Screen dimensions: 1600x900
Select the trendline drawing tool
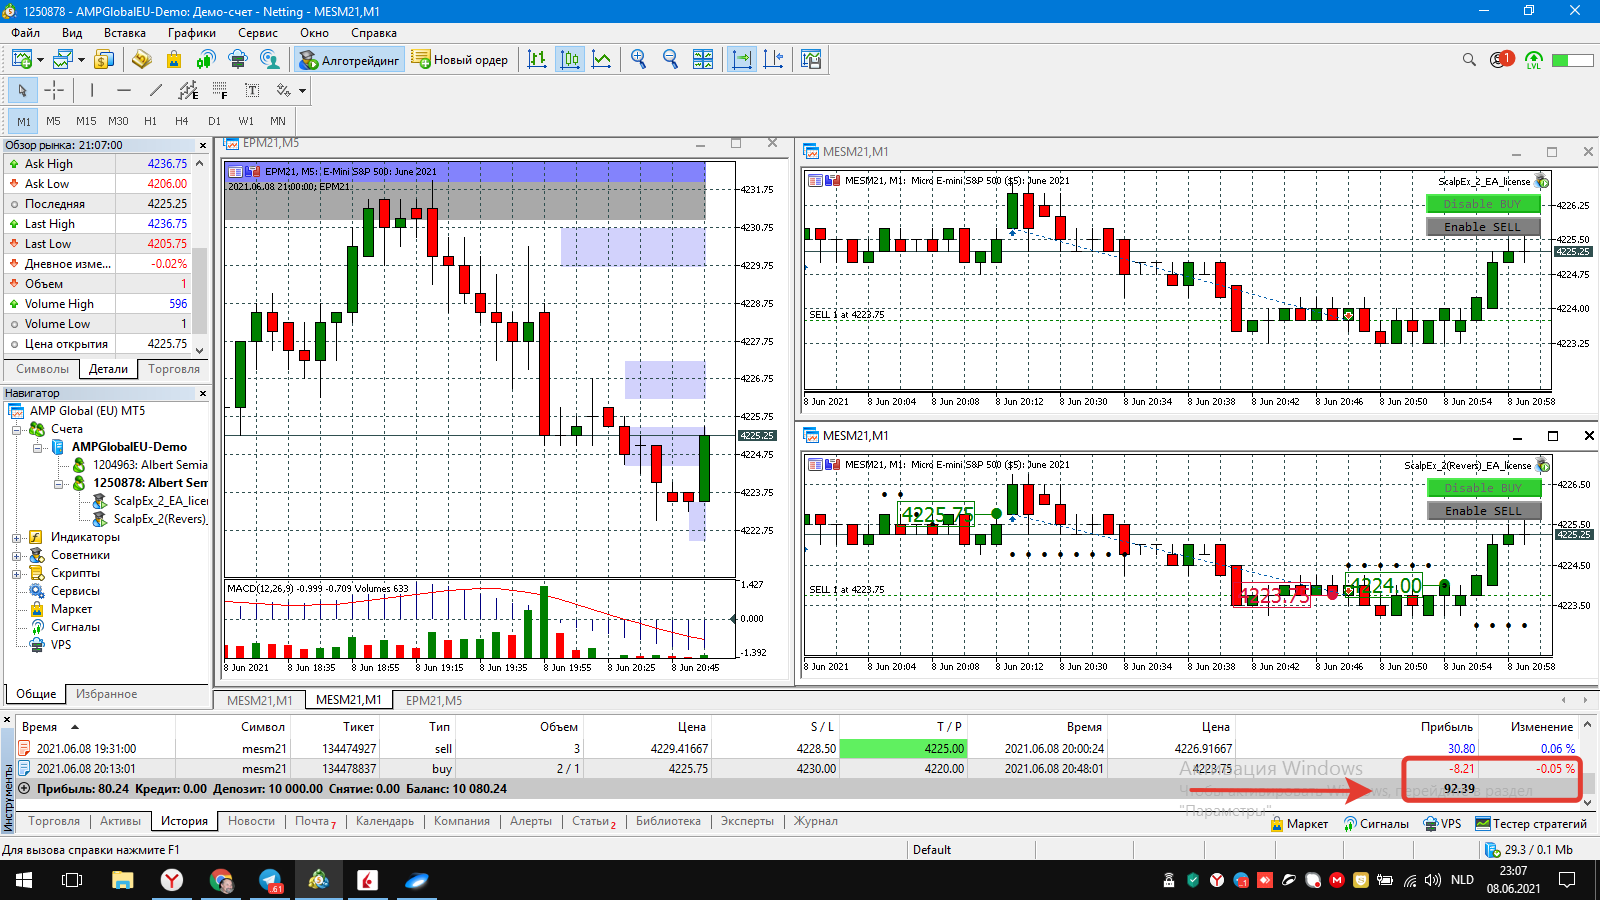pyautogui.click(x=156, y=91)
